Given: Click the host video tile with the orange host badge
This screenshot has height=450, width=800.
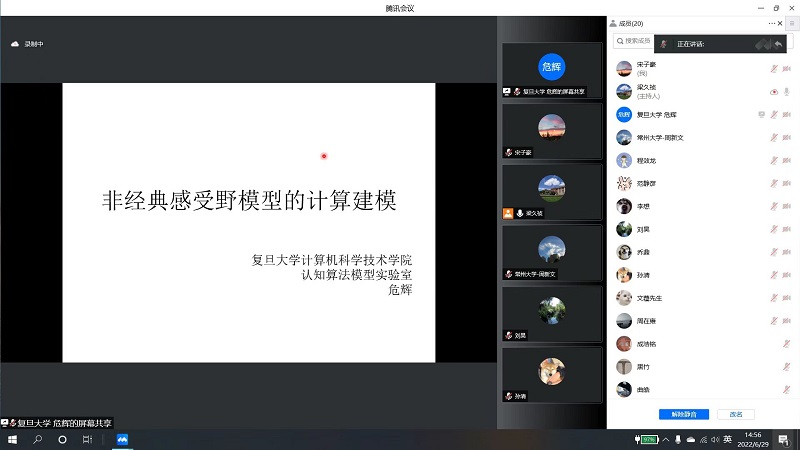Looking at the screenshot, I should click(x=552, y=192).
